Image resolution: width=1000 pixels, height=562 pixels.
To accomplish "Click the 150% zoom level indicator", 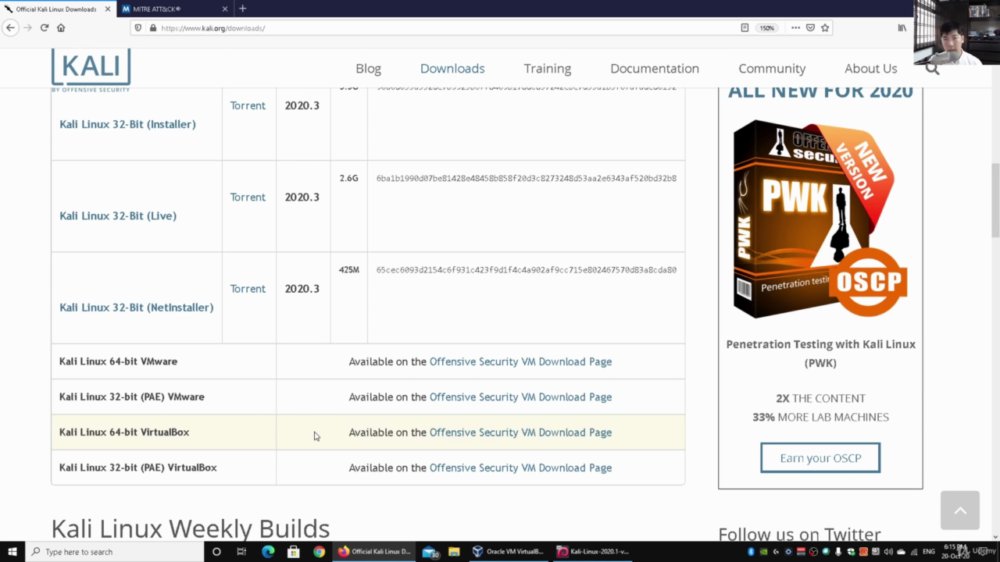I will [x=767, y=28].
